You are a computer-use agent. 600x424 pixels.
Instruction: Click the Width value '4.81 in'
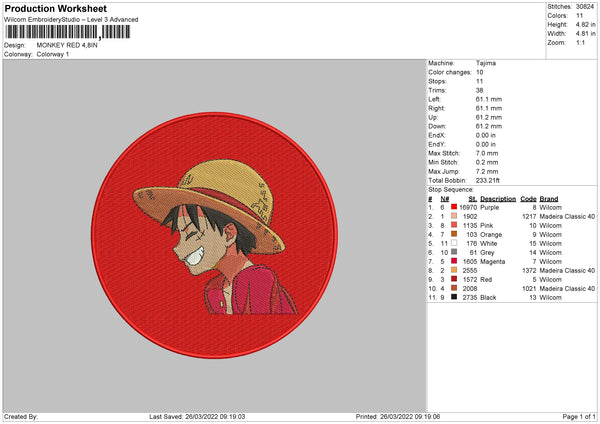pyautogui.click(x=585, y=34)
